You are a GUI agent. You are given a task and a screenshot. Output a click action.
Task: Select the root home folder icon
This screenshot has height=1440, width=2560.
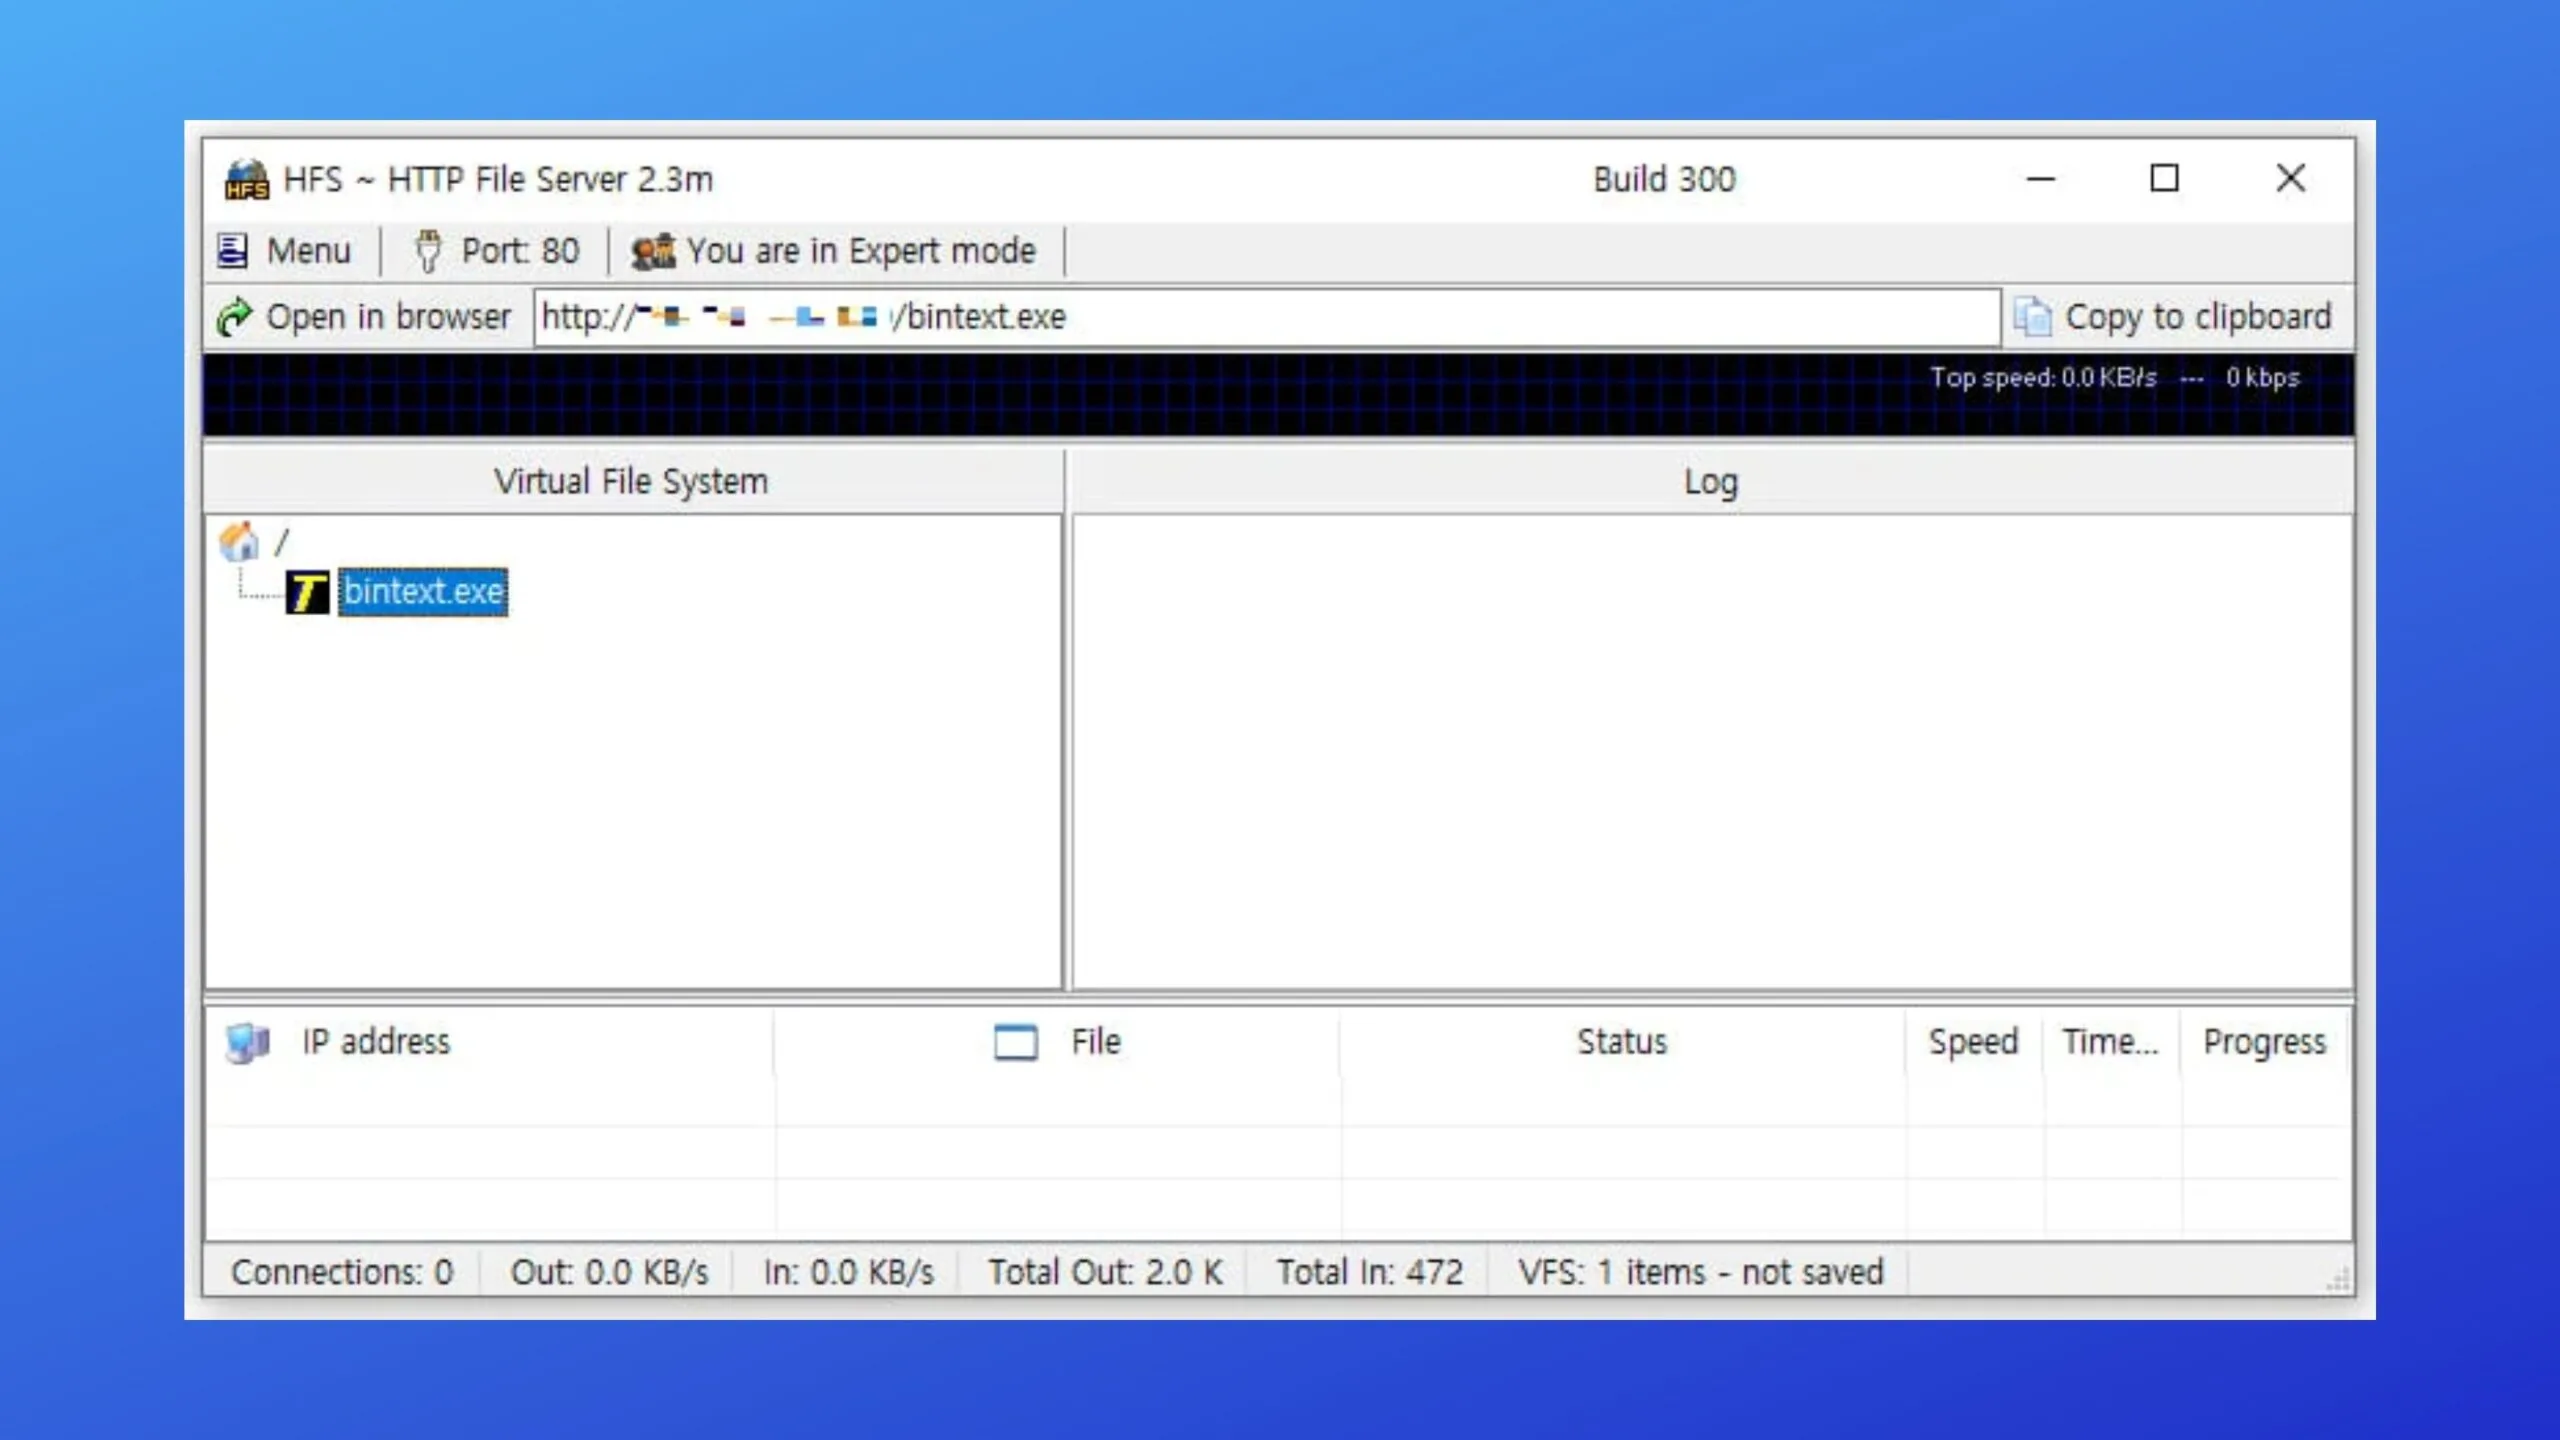[239, 541]
